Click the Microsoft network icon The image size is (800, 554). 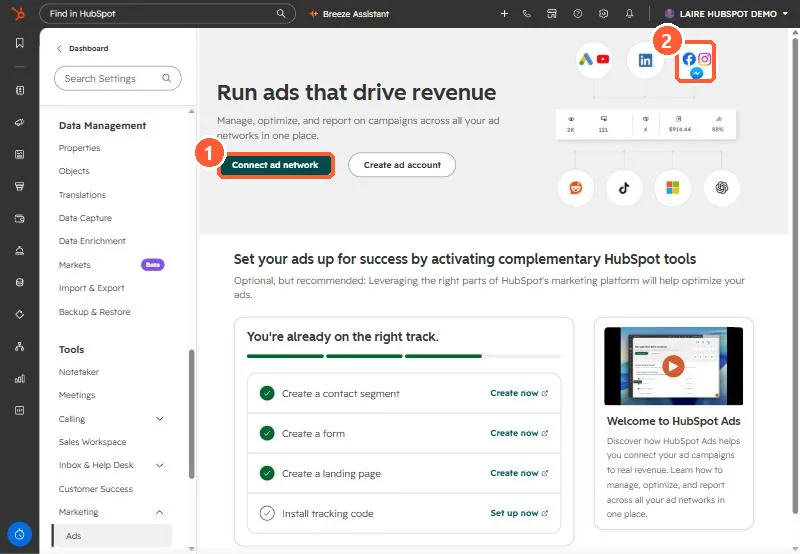(672, 188)
